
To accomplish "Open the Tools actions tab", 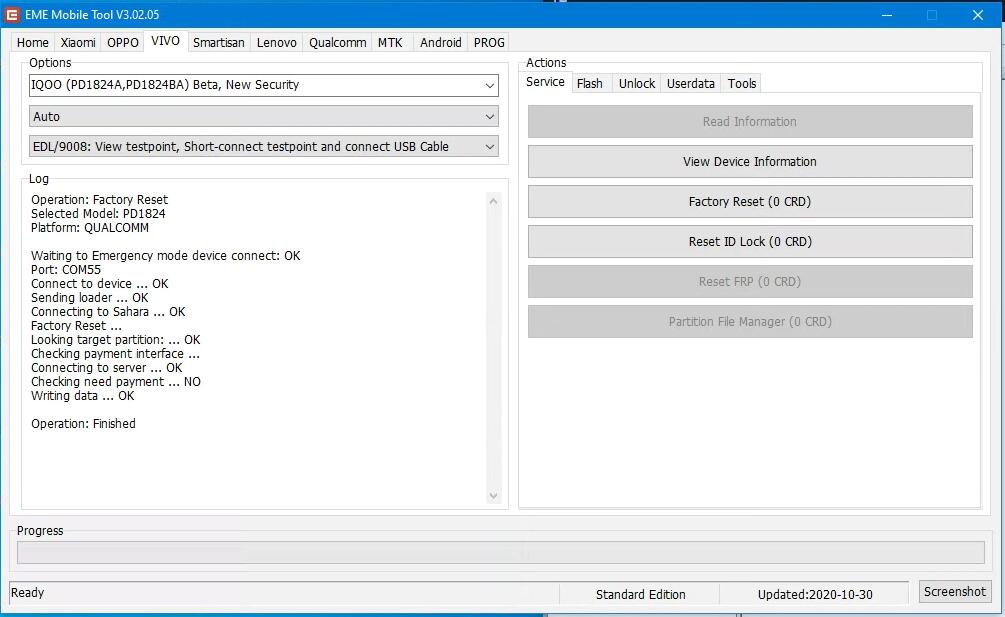I will point(742,83).
